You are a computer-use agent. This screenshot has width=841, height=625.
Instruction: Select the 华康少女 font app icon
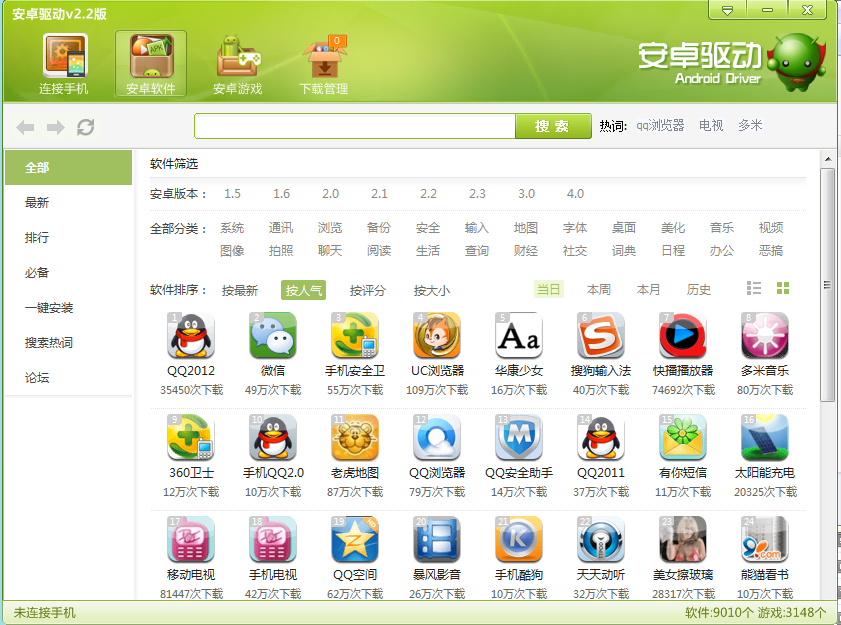pos(519,336)
